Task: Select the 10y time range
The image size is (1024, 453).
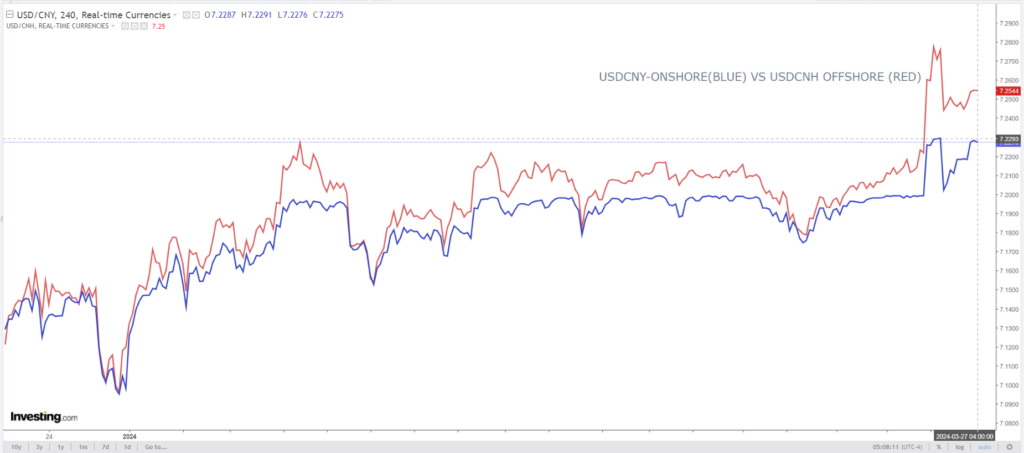Action: (16, 447)
